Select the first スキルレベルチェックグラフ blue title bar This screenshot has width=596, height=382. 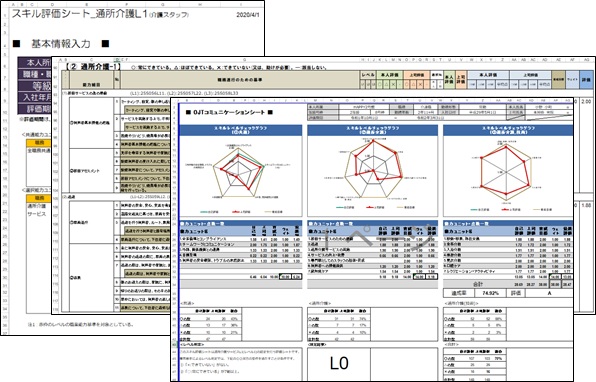241,130
